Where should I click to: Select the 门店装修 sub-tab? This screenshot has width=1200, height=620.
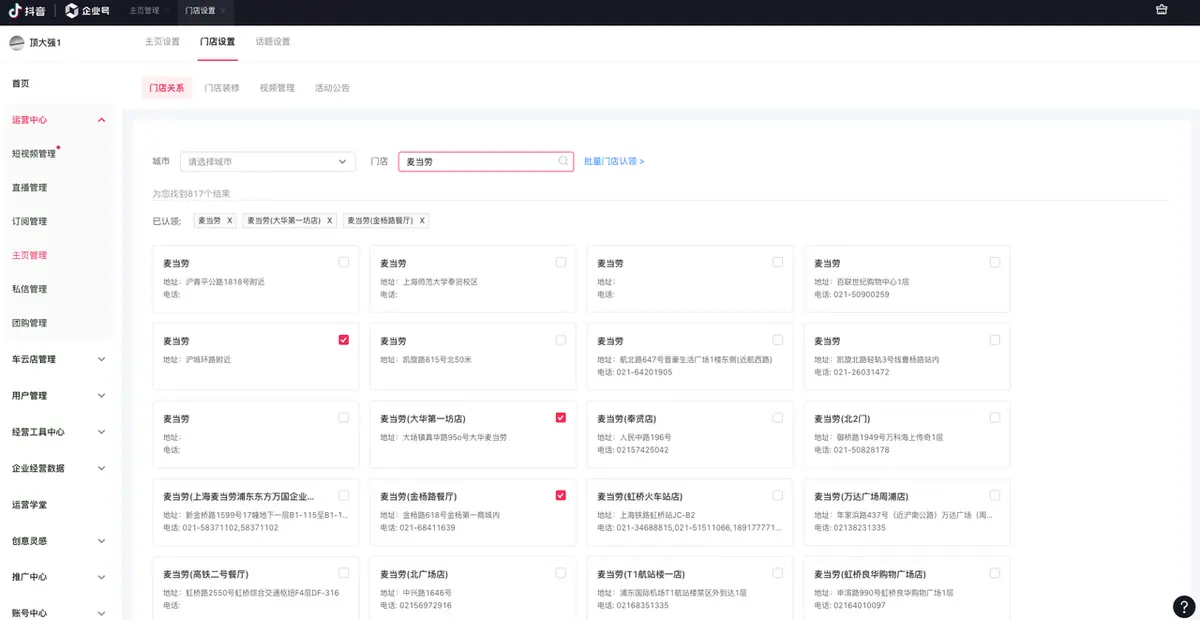(222, 88)
